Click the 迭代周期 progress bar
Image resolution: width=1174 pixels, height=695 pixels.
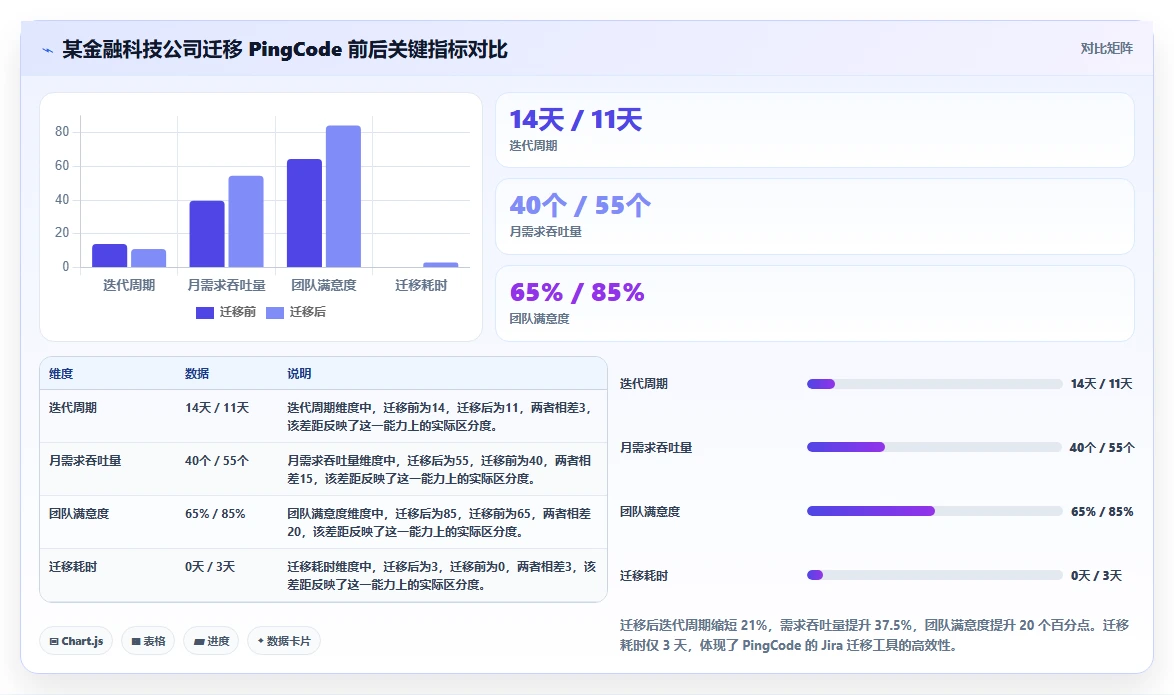pos(934,384)
